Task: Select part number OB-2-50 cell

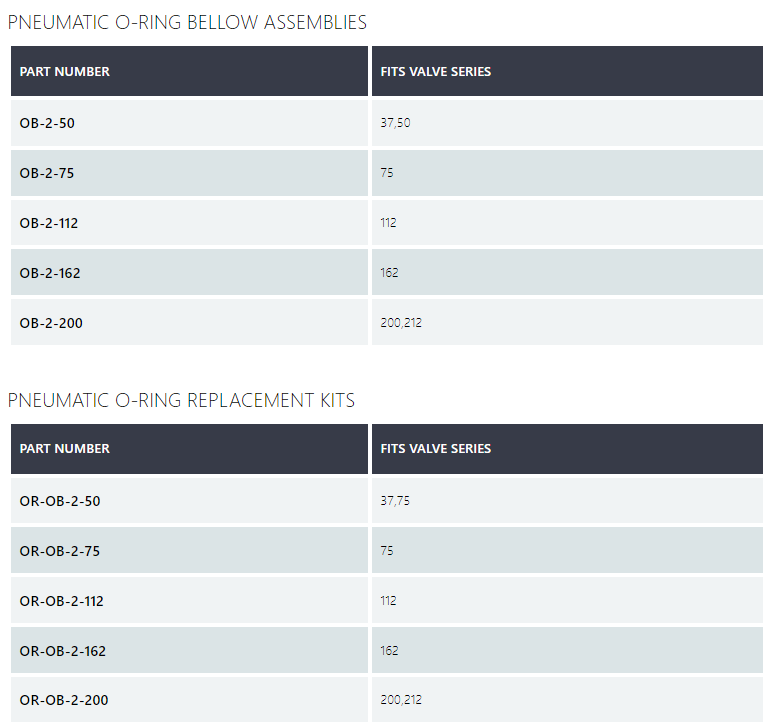Action: [x=47, y=123]
